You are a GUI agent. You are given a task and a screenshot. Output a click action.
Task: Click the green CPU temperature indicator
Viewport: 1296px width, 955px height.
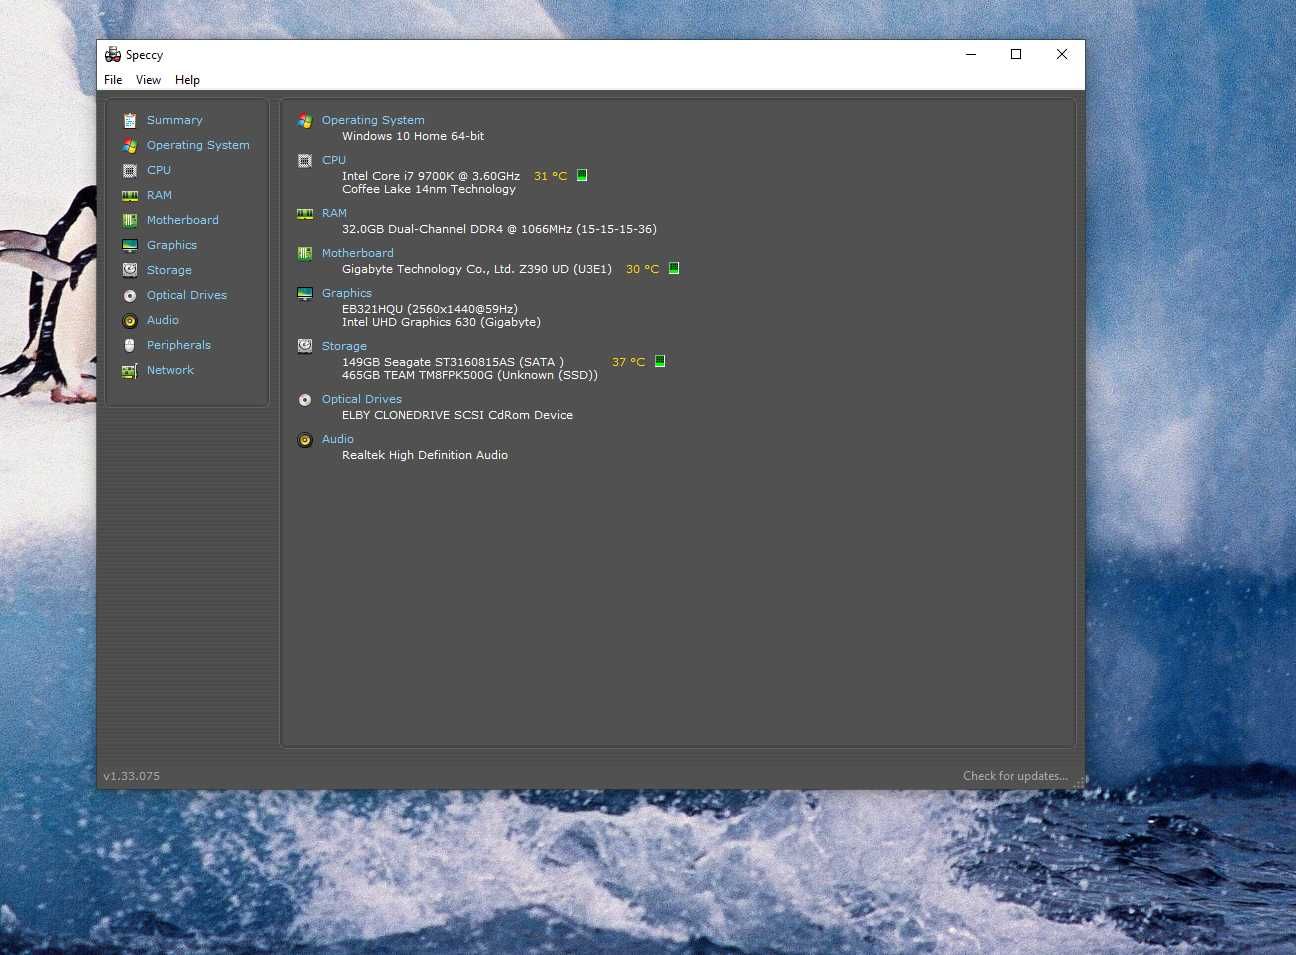pyautogui.click(x=582, y=175)
